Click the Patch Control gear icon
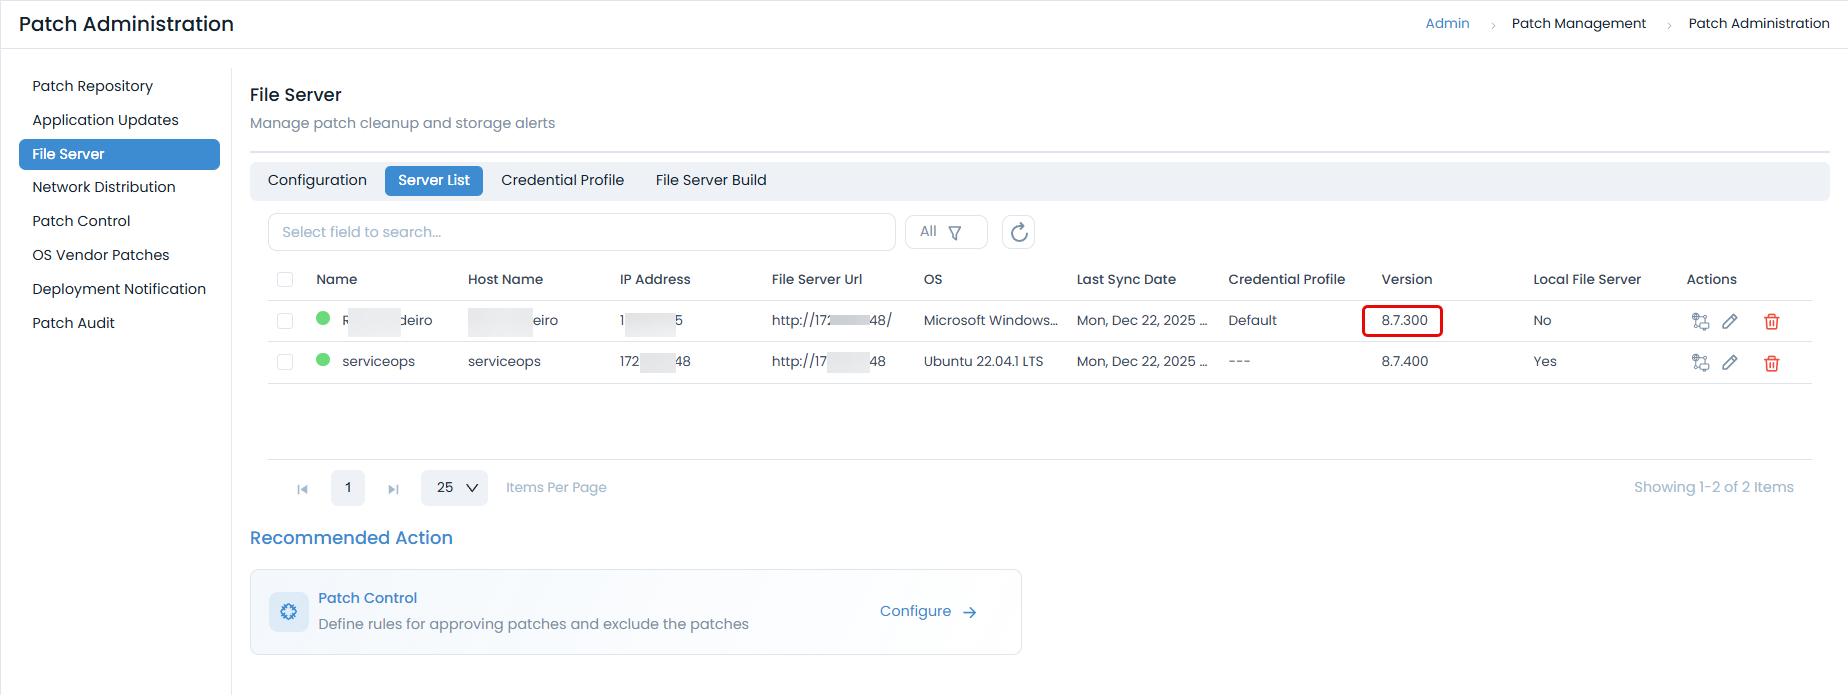The height and width of the screenshot is (695, 1848). [288, 611]
